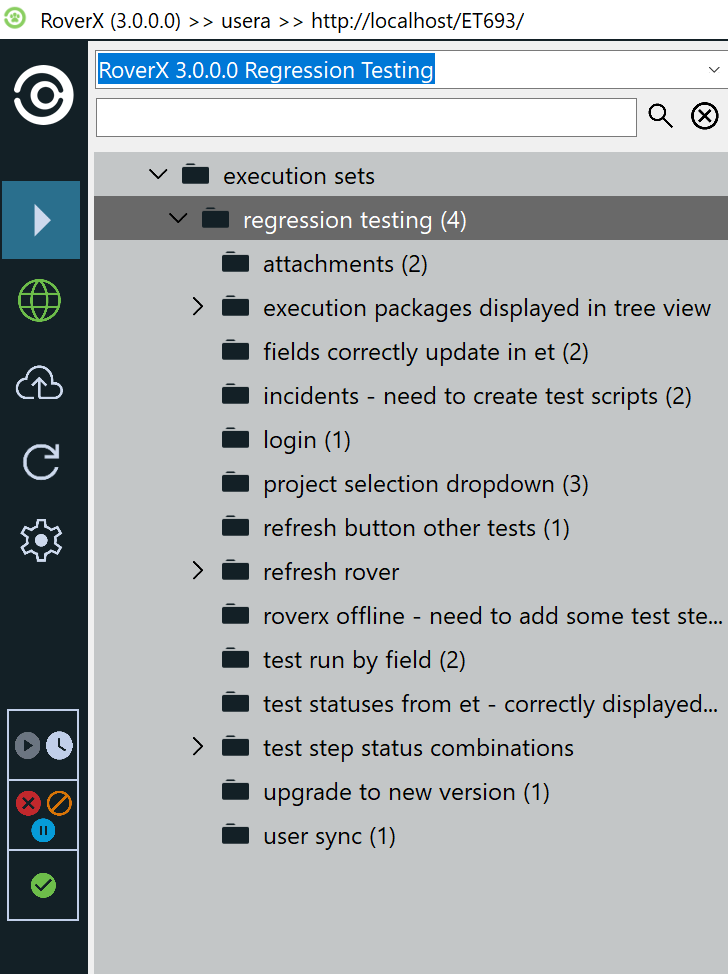The width and height of the screenshot is (728, 974).
Task: Expand the refresh rover folder
Action: tap(198, 571)
